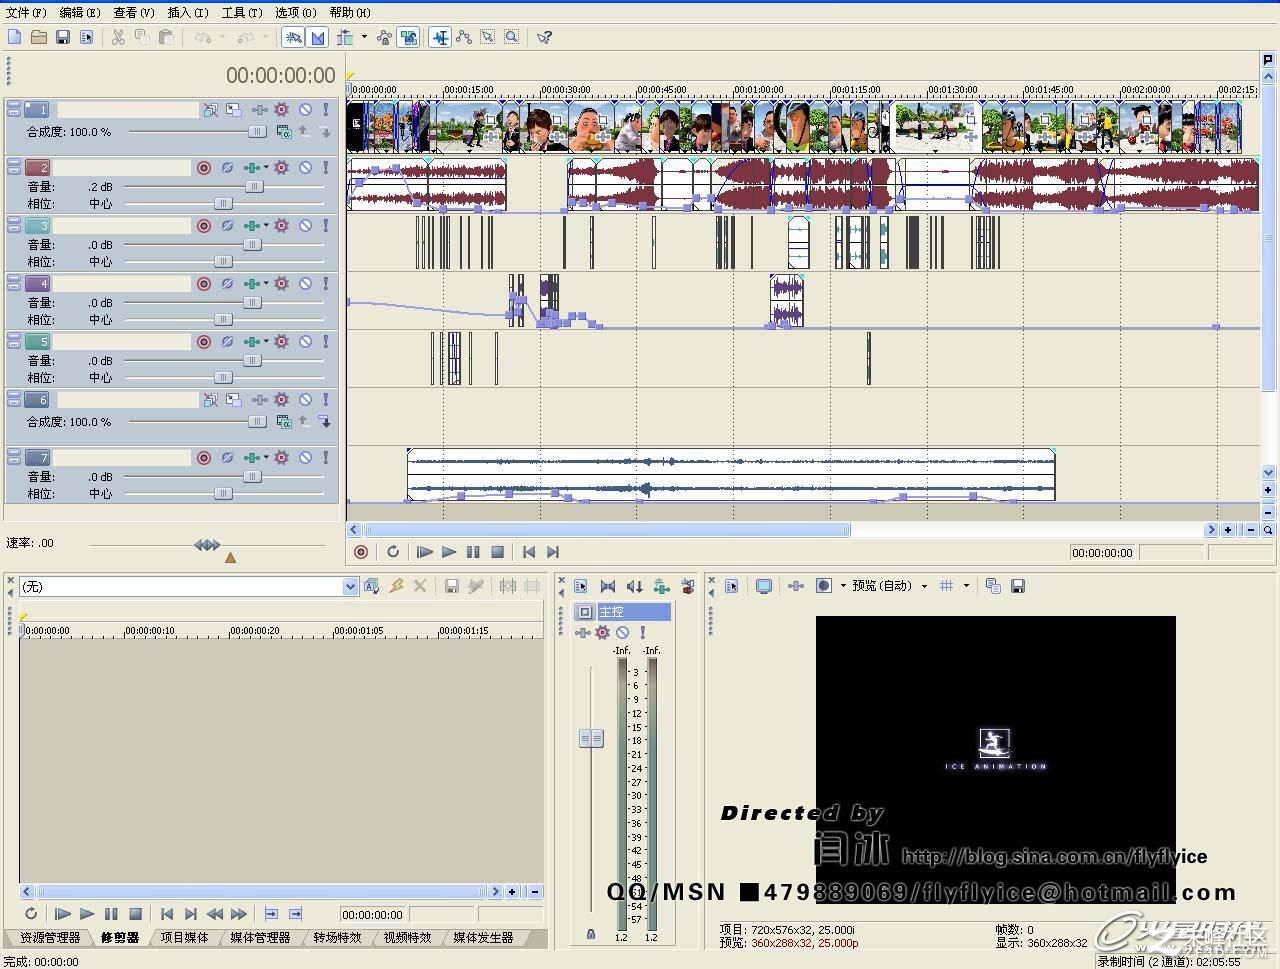Screen dimensions: 1280x969
Task: Arm audio track 2 for record
Action: pos(204,168)
